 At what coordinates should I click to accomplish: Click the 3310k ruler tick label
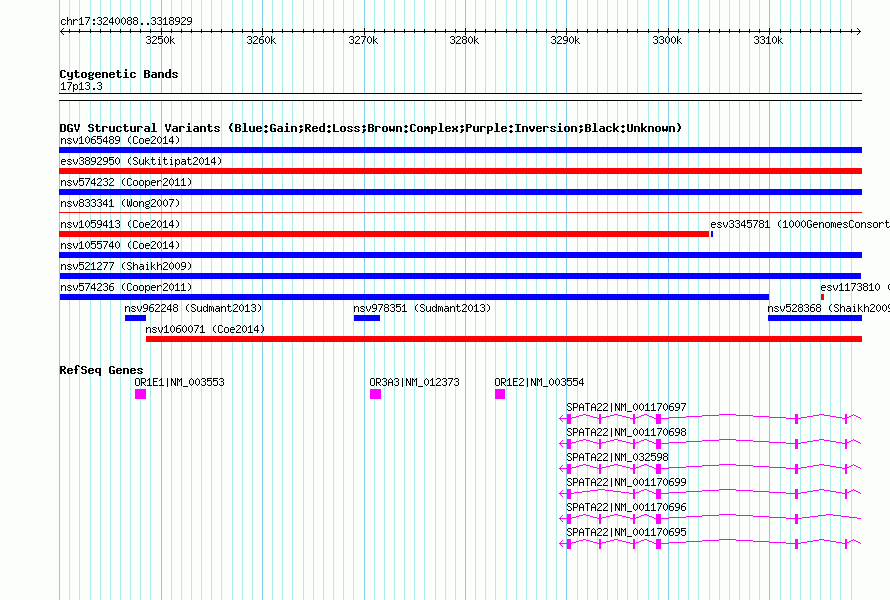tap(768, 40)
